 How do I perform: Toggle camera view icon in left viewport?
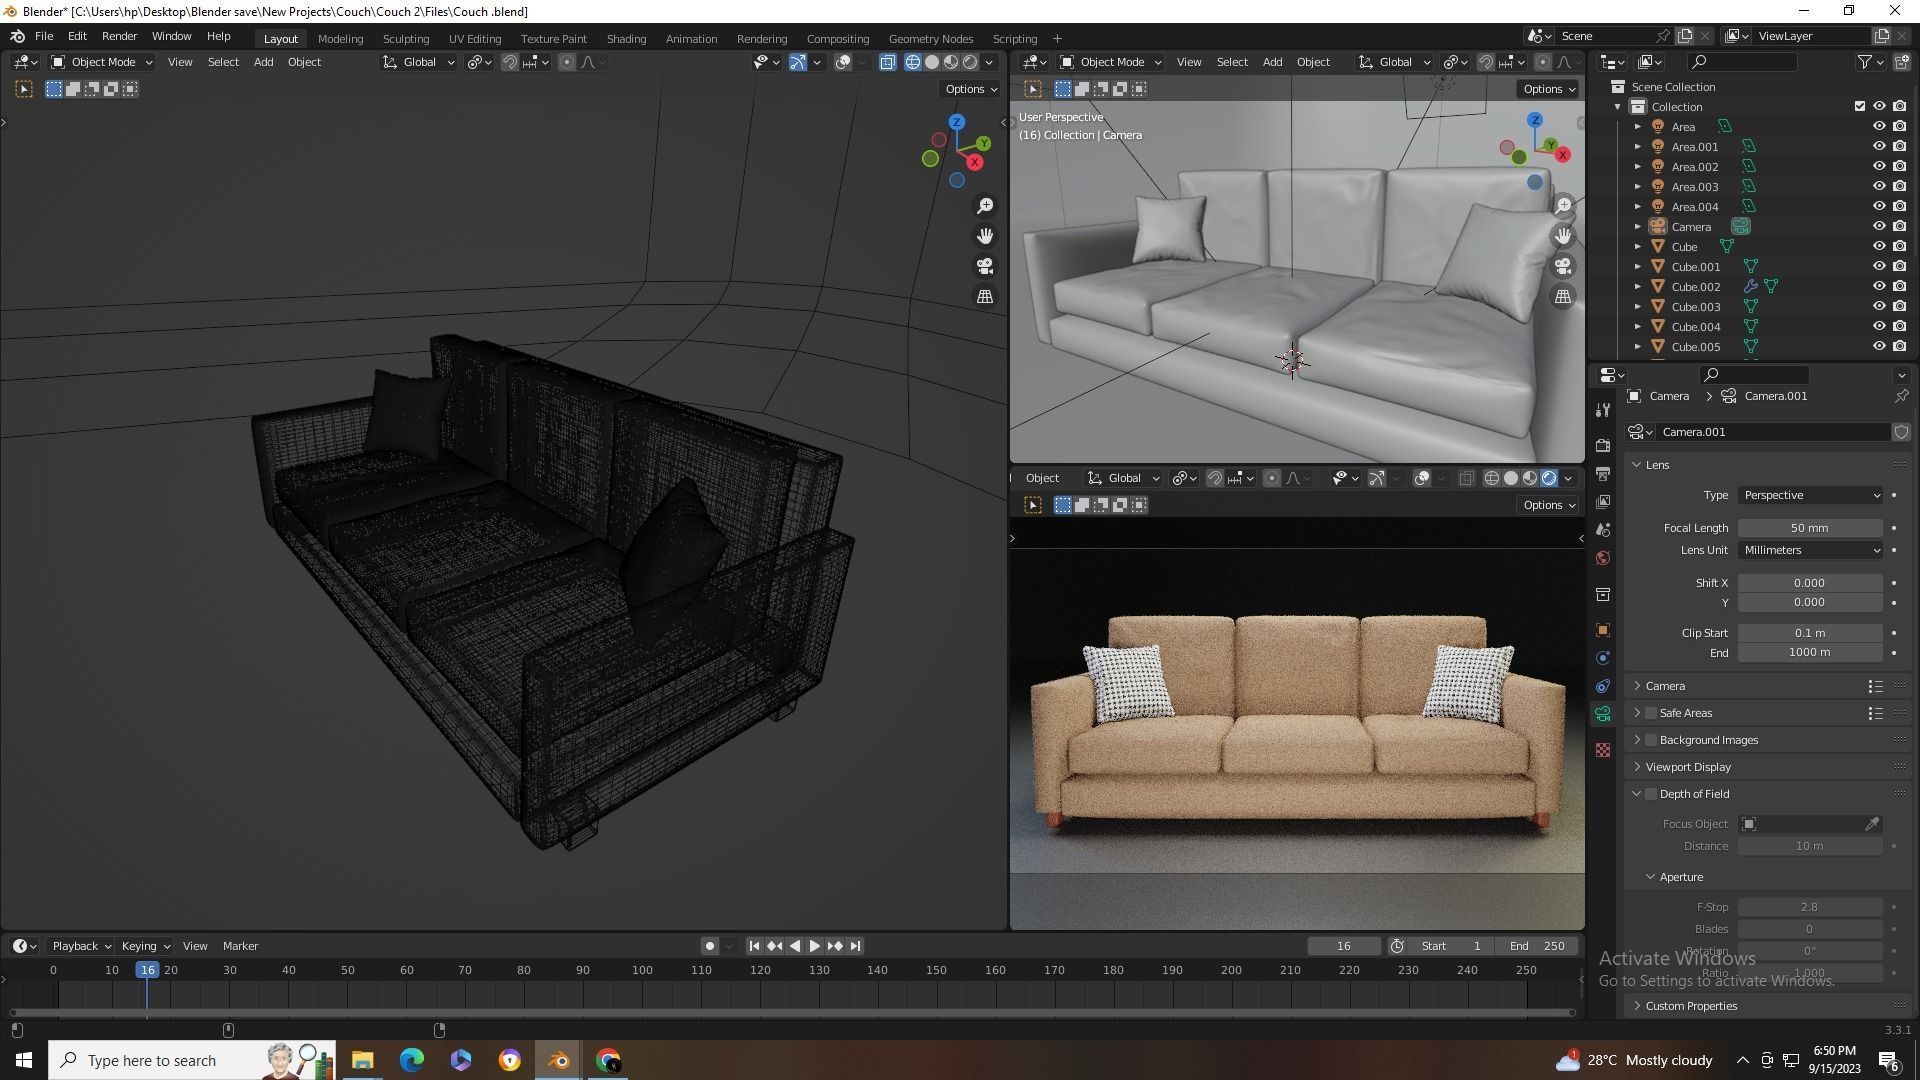pyautogui.click(x=985, y=266)
